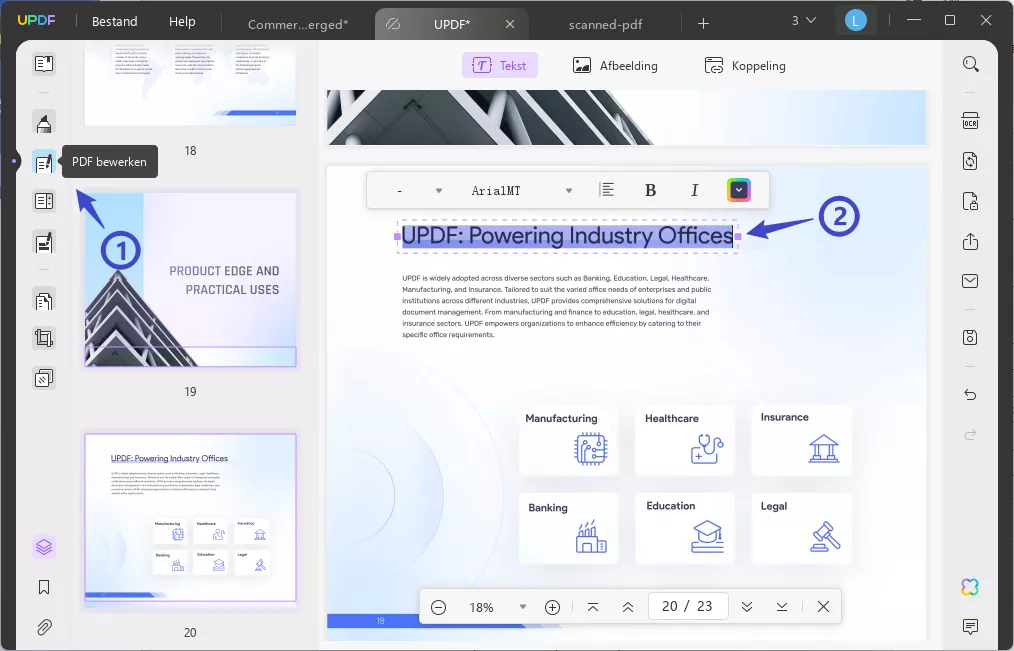Viewport: 1014px width, 651px height.
Task: Click the Banking card in the document
Action: pos(568,528)
